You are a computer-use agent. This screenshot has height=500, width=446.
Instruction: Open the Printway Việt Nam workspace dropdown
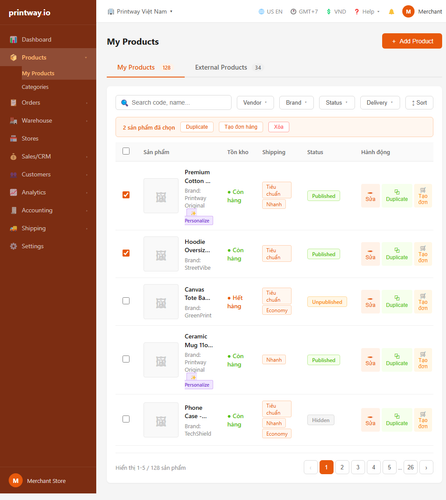(140, 12)
